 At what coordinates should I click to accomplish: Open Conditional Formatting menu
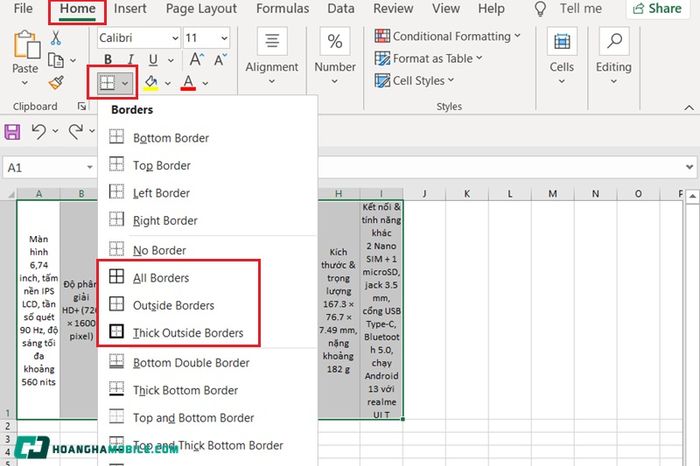pyautogui.click(x=448, y=36)
